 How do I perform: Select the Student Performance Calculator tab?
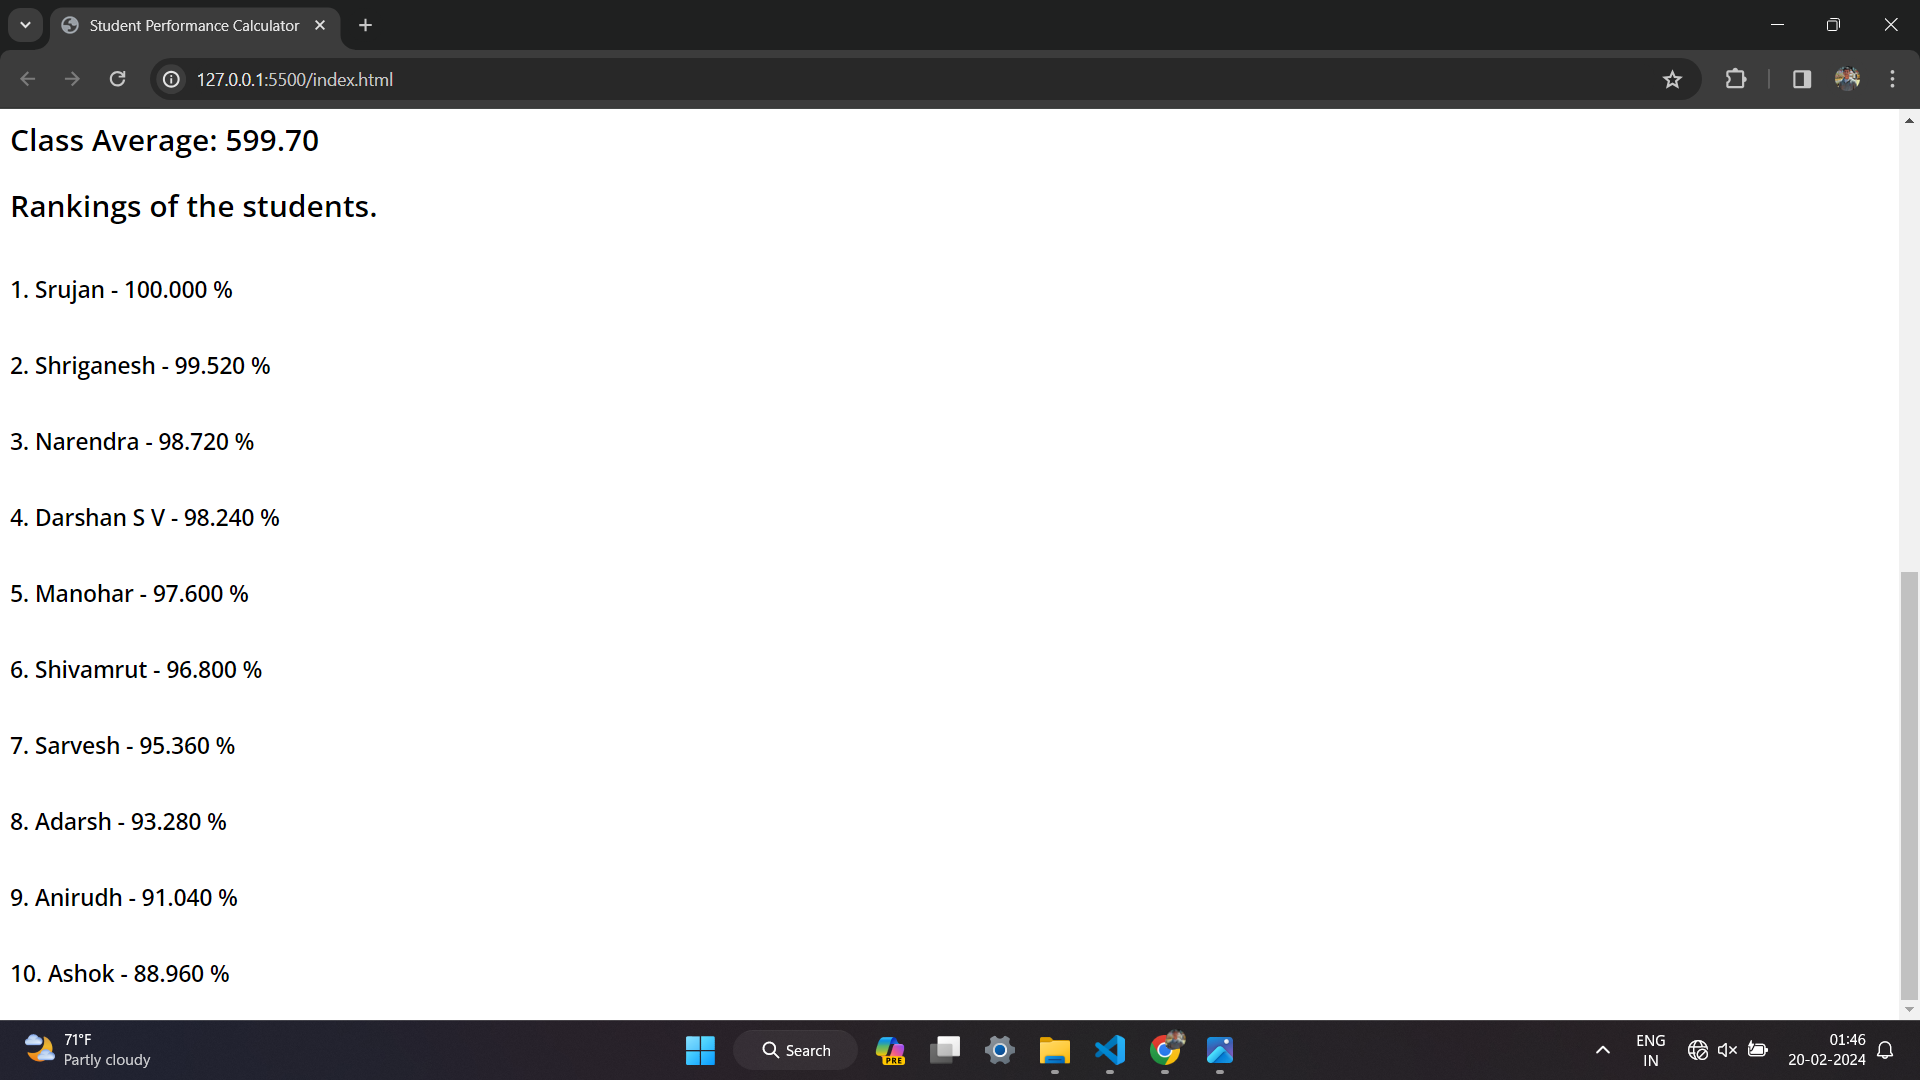point(194,25)
